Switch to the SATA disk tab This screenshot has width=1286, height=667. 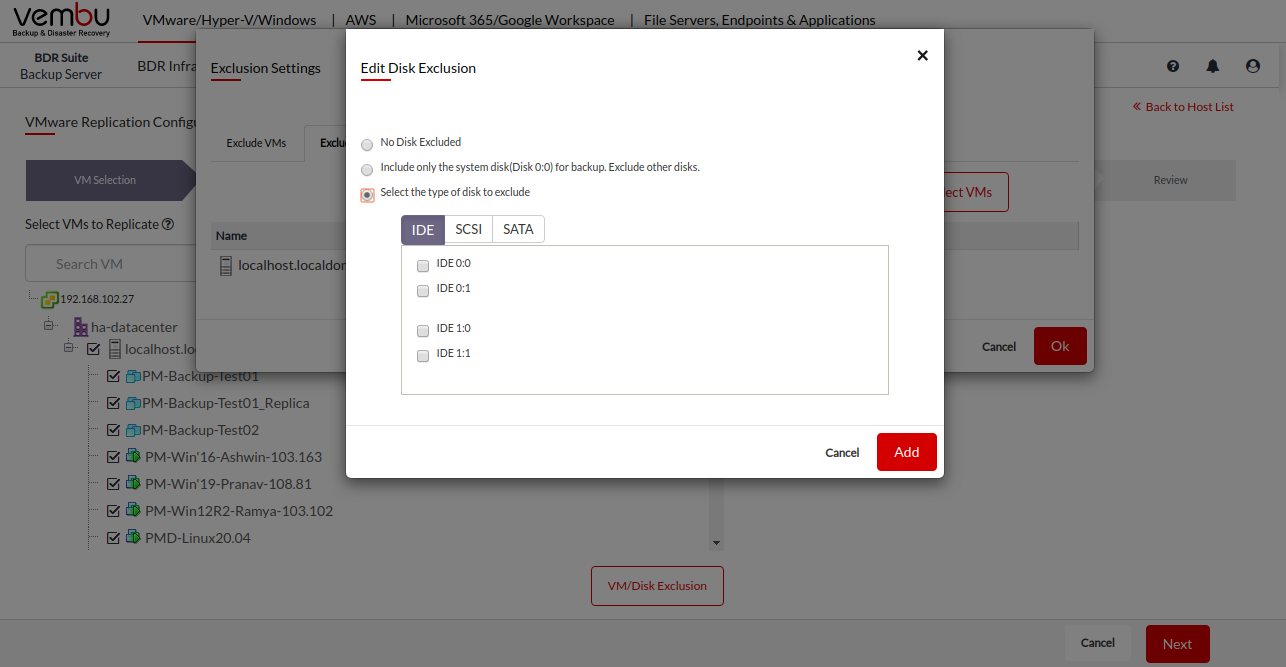518,230
